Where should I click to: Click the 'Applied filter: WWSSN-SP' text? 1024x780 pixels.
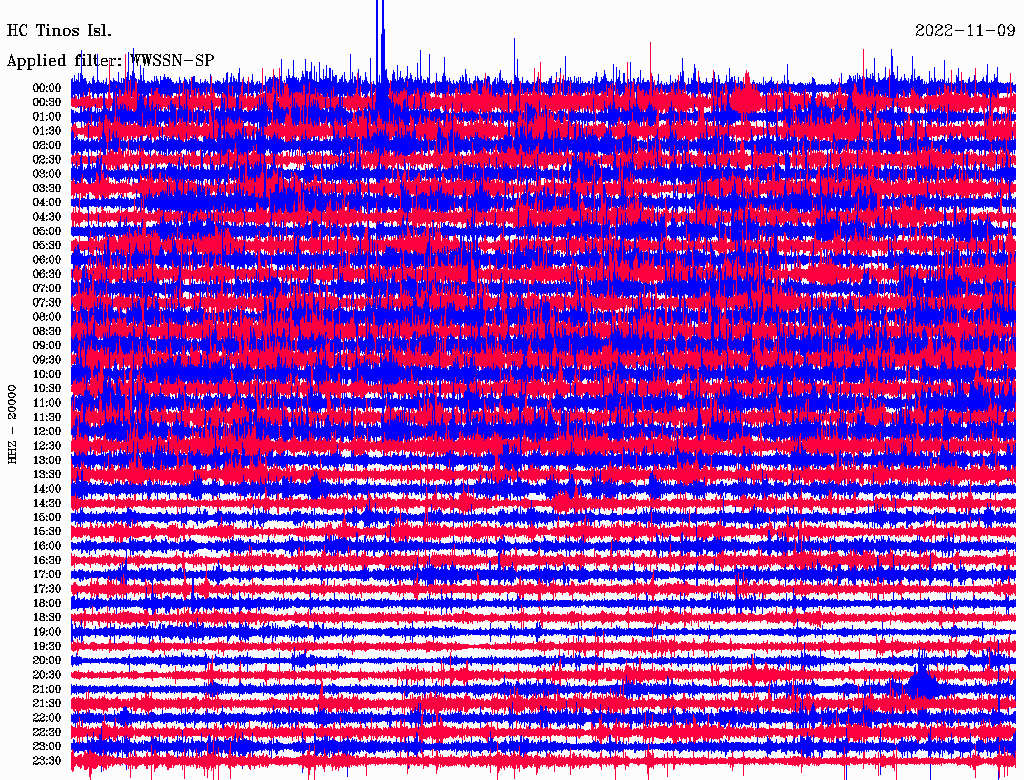(x=110, y=61)
